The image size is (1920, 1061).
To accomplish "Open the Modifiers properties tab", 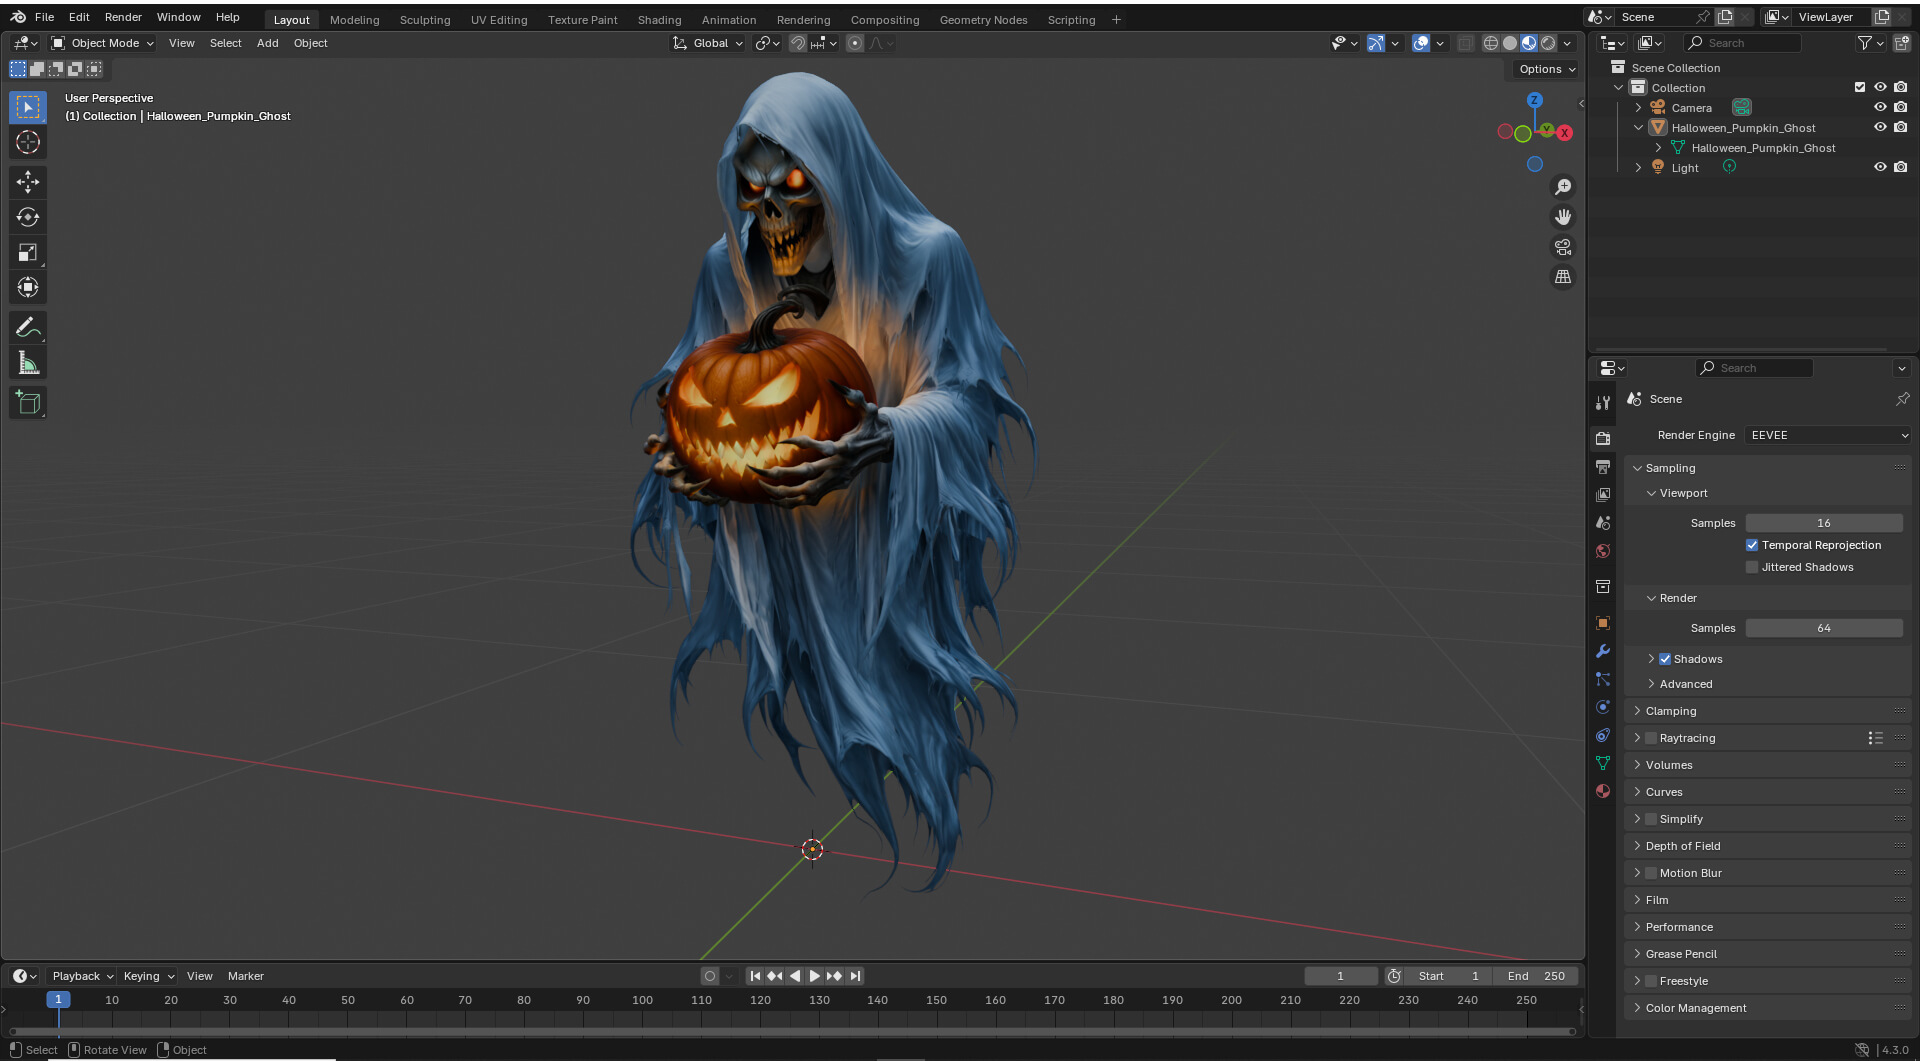I will pos(1603,651).
